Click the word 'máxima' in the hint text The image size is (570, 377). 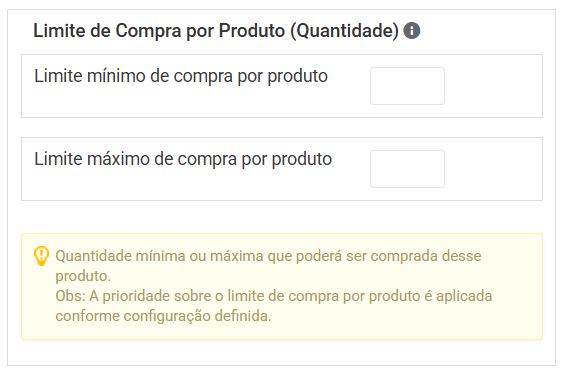coord(237,256)
